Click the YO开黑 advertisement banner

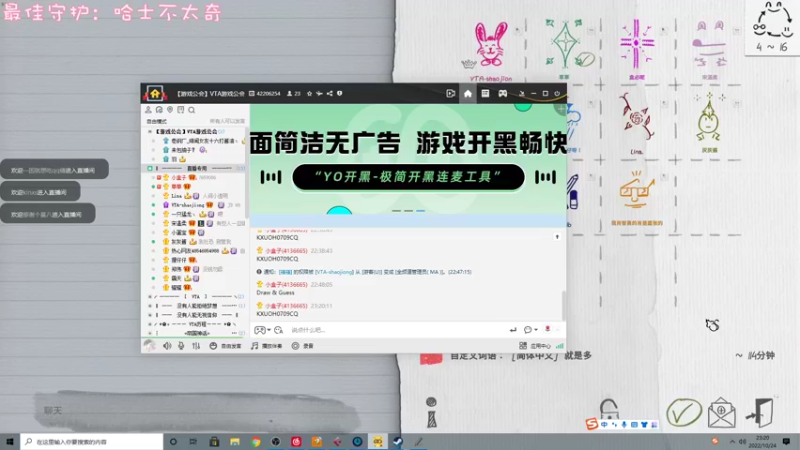pos(408,159)
